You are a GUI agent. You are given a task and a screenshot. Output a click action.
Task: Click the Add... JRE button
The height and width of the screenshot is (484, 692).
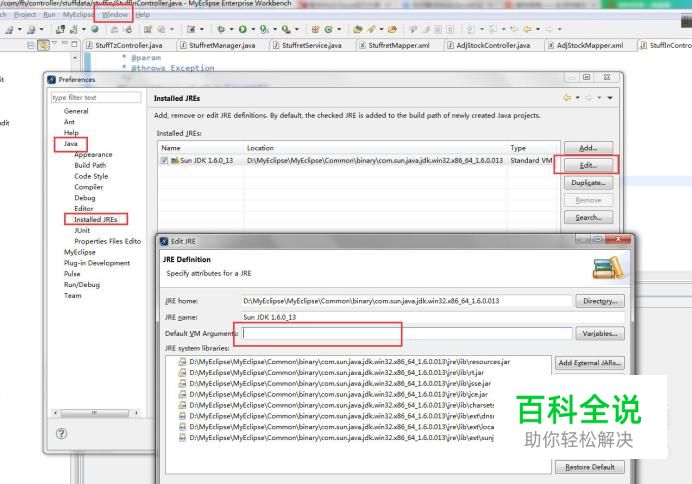[588, 148]
